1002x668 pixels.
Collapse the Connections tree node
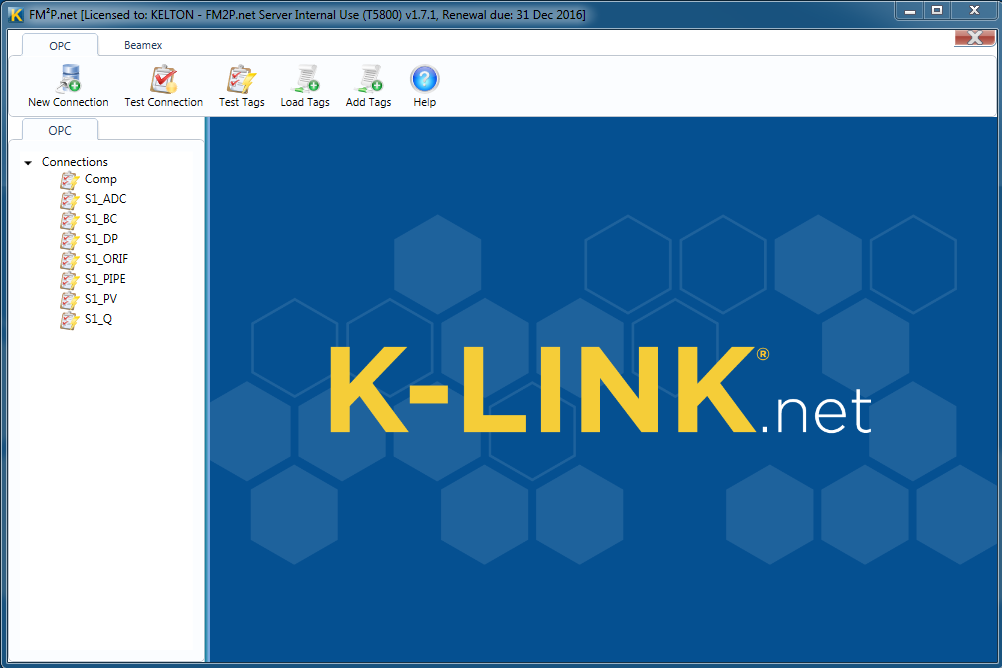[28, 162]
